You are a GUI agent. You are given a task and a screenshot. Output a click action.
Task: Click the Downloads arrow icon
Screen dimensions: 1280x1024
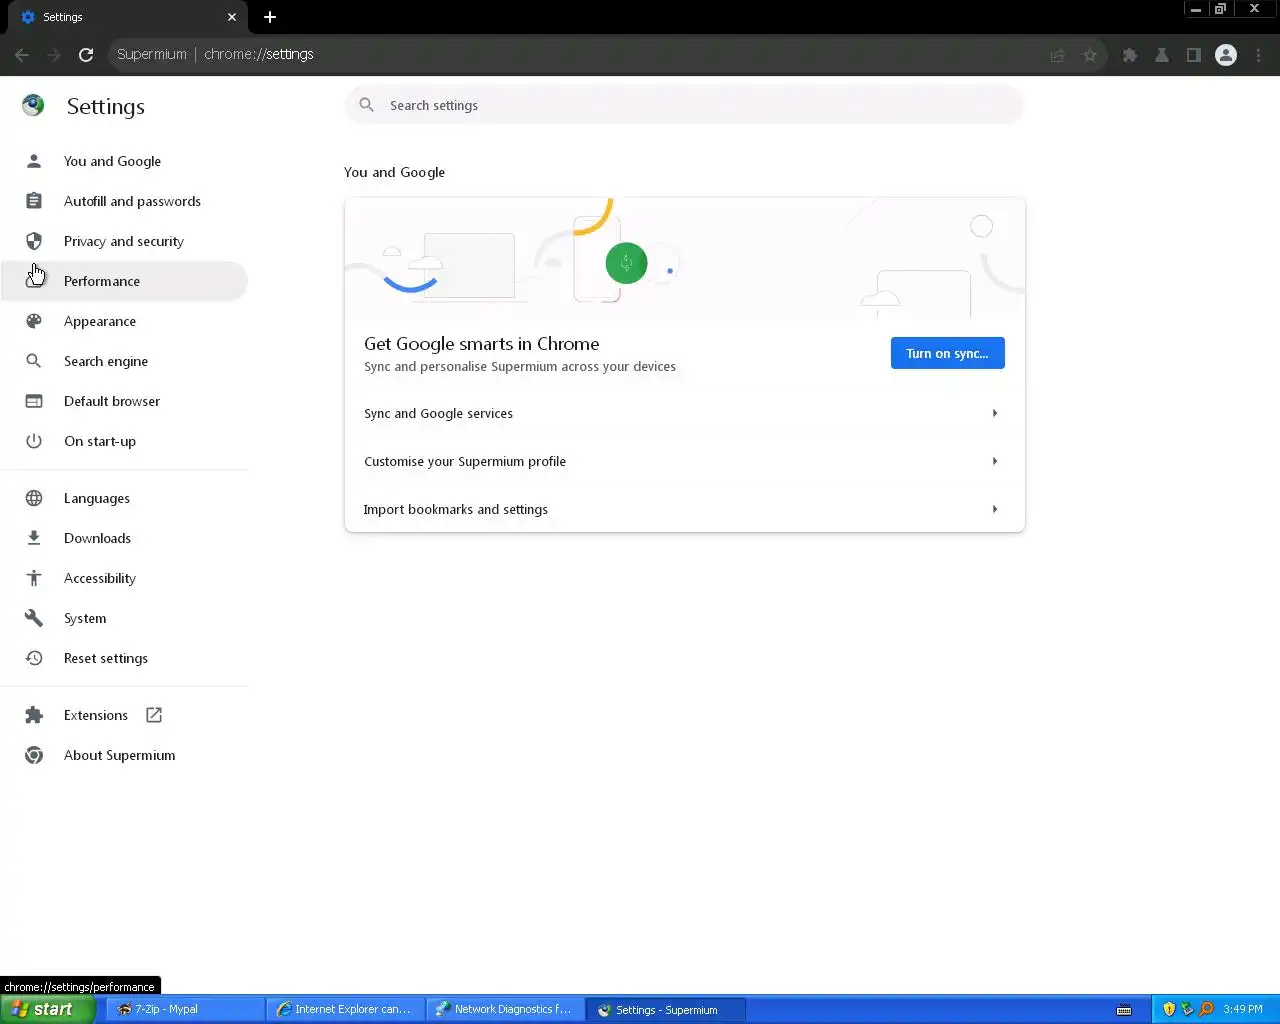click(x=34, y=538)
